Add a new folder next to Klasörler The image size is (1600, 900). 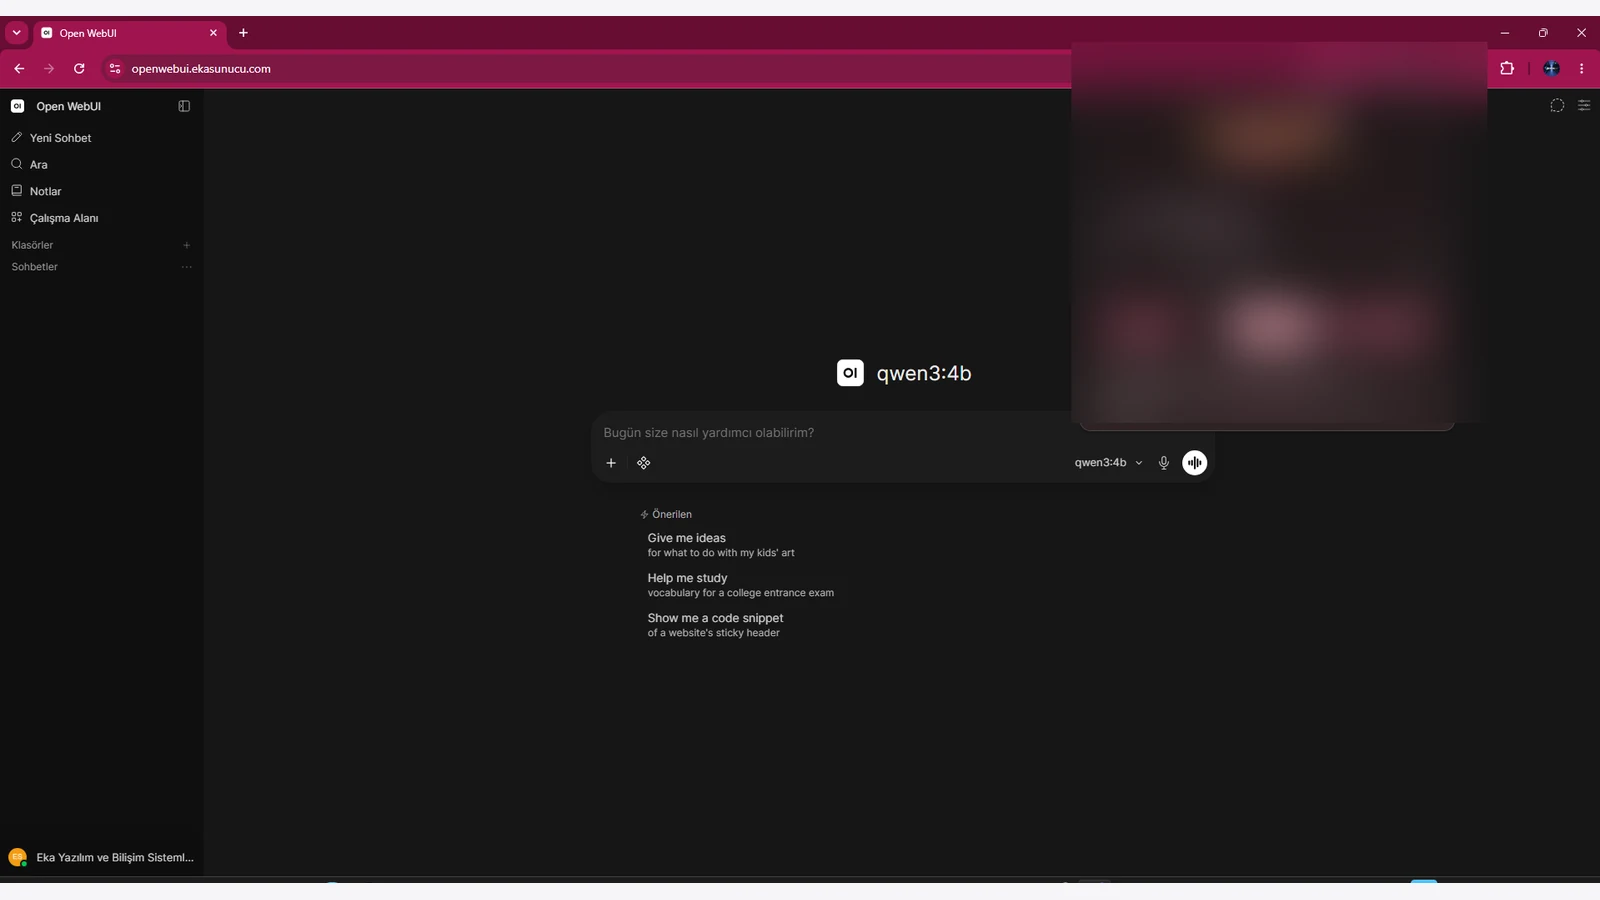(x=186, y=245)
